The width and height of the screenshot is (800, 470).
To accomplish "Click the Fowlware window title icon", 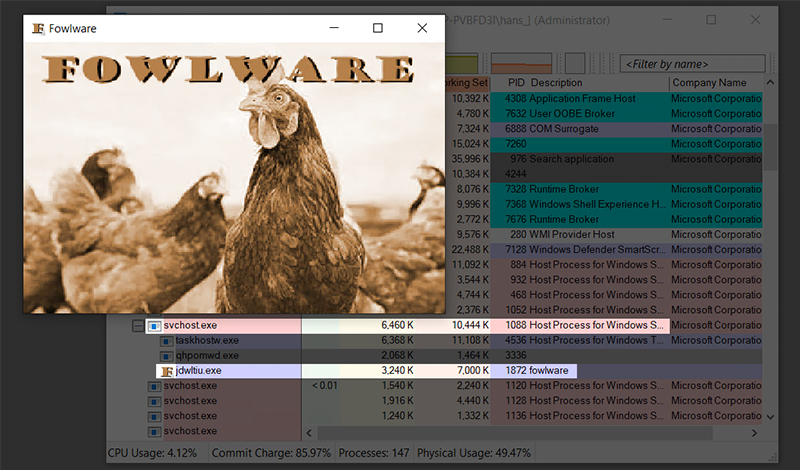I will point(38,29).
